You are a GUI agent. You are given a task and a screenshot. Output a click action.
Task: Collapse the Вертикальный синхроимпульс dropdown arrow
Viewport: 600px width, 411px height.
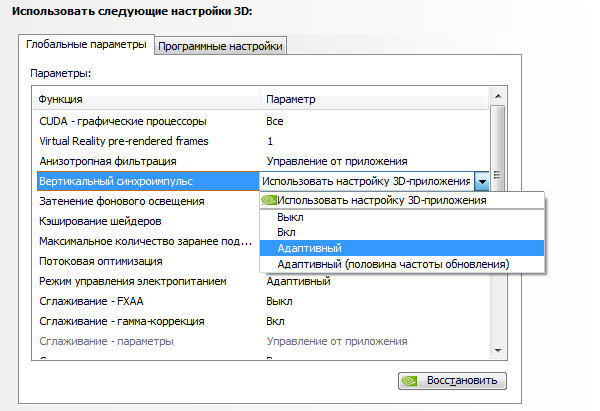pyautogui.click(x=482, y=181)
